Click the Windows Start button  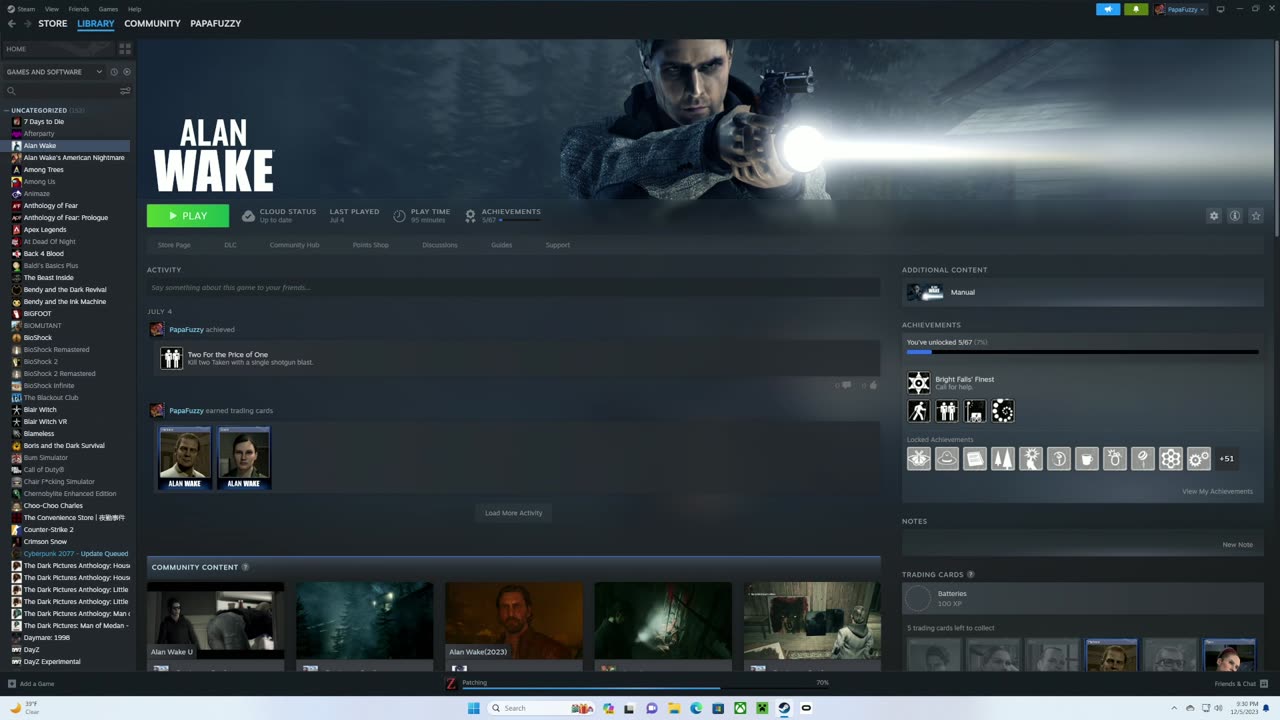click(473, 708)
